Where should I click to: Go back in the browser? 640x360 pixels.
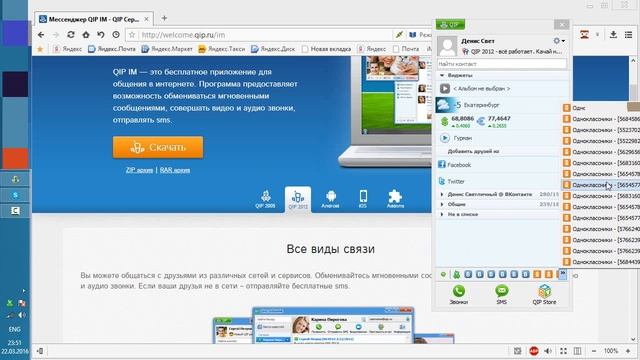41,35
